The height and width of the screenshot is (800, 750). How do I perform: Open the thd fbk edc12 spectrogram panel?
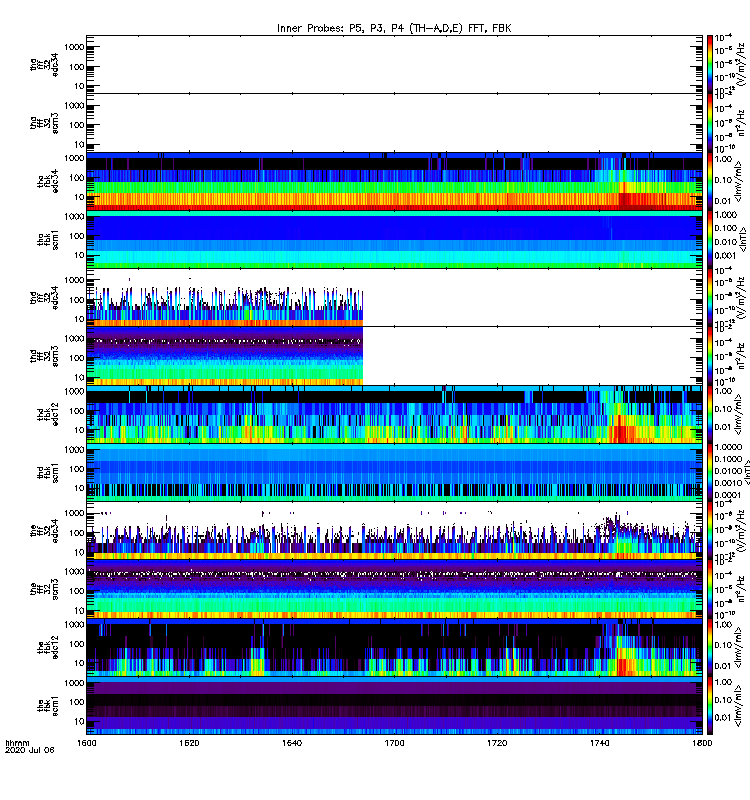click(x=394, y=414)
